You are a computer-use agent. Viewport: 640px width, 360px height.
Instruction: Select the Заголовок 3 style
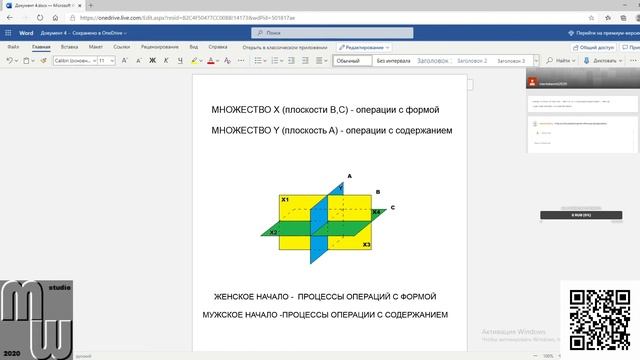tap(511, 61)
